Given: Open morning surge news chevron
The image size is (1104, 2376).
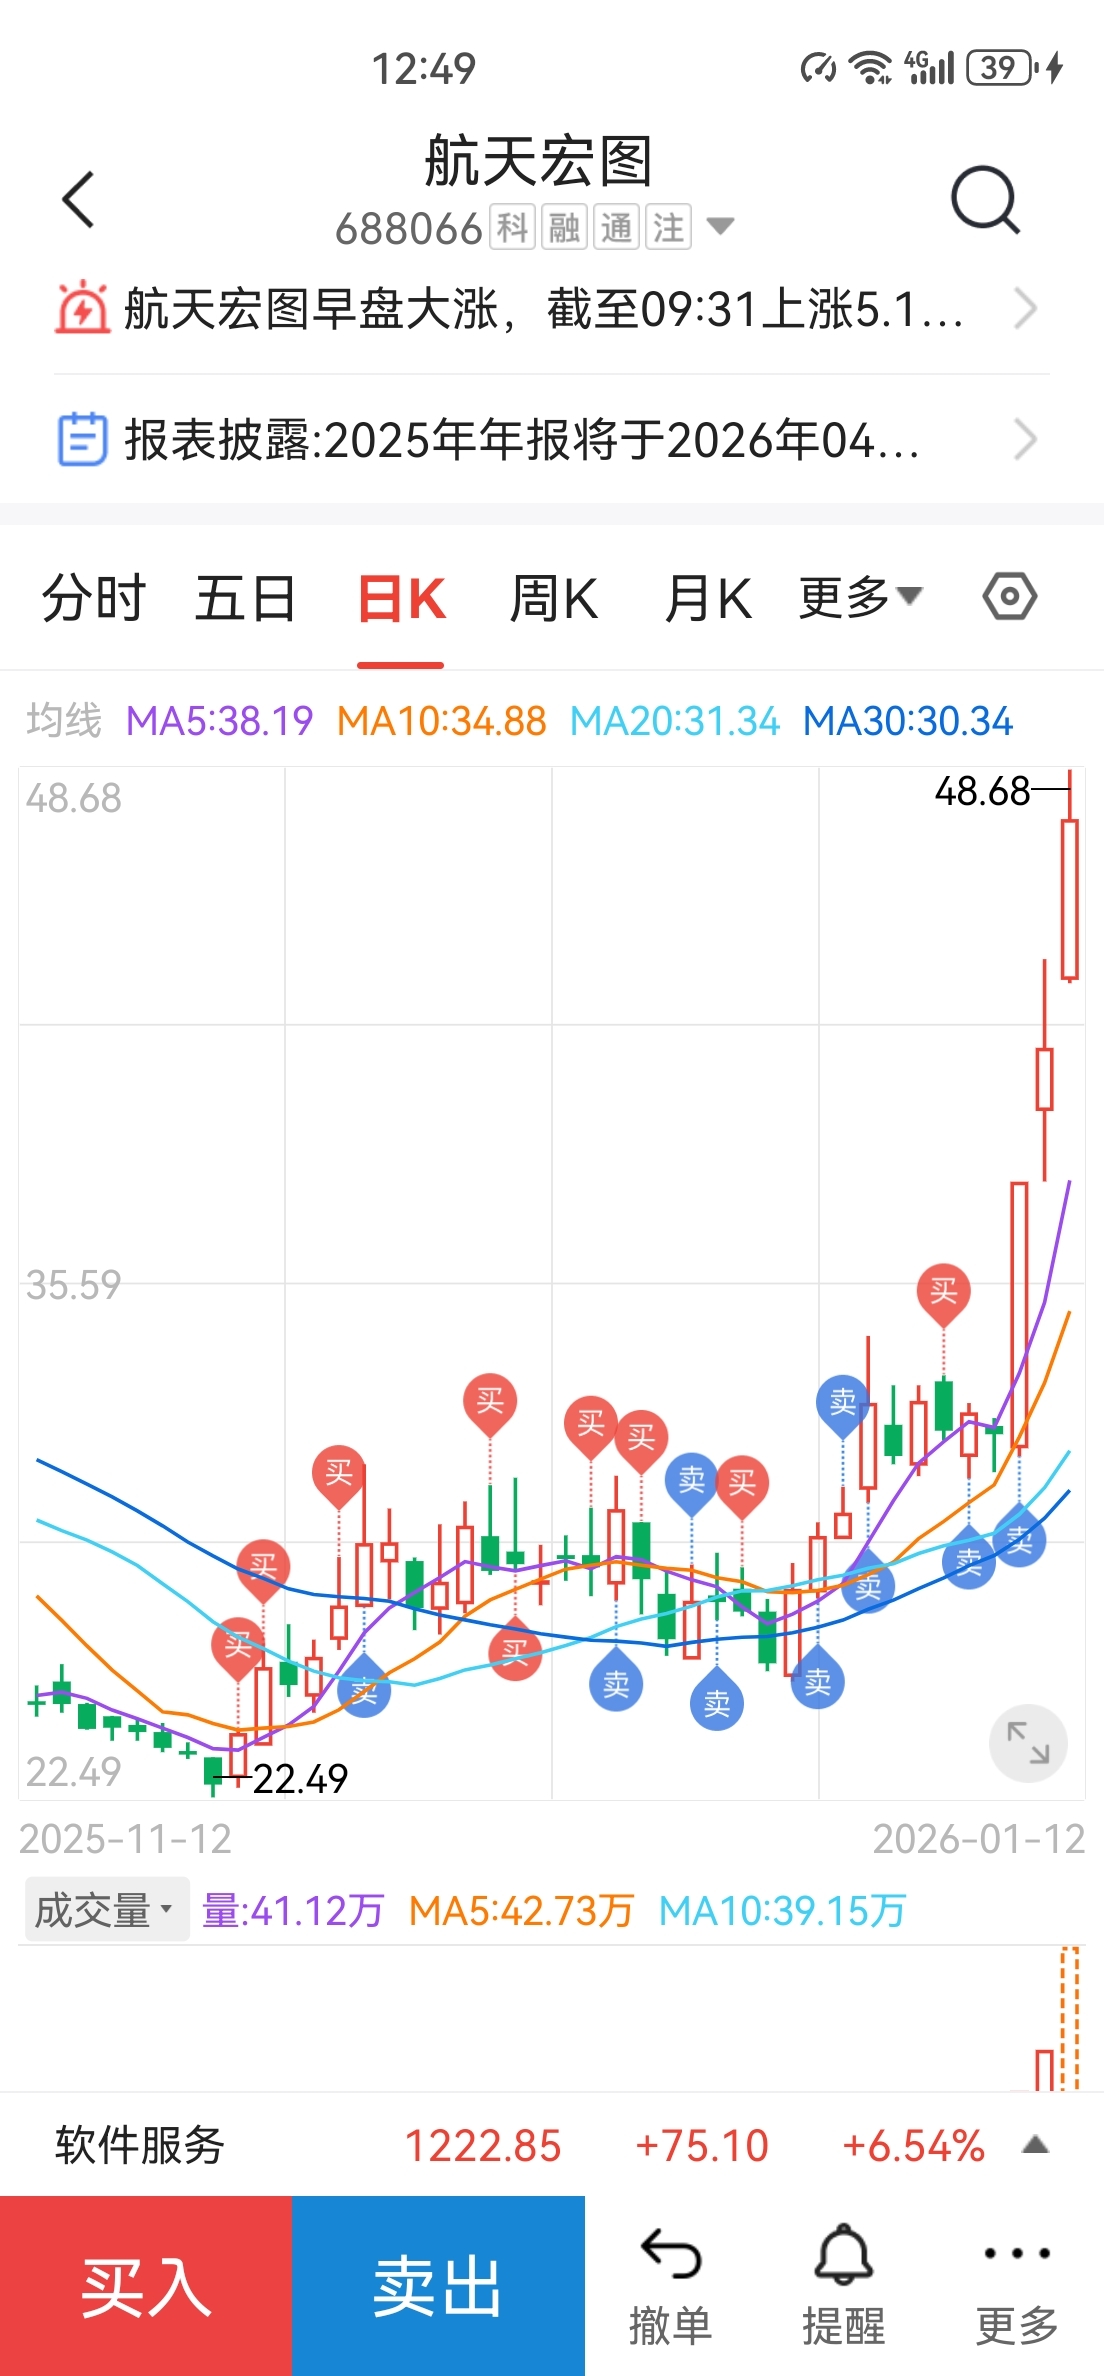Looking at the screenshot, I should click(x=1026, y=308).
